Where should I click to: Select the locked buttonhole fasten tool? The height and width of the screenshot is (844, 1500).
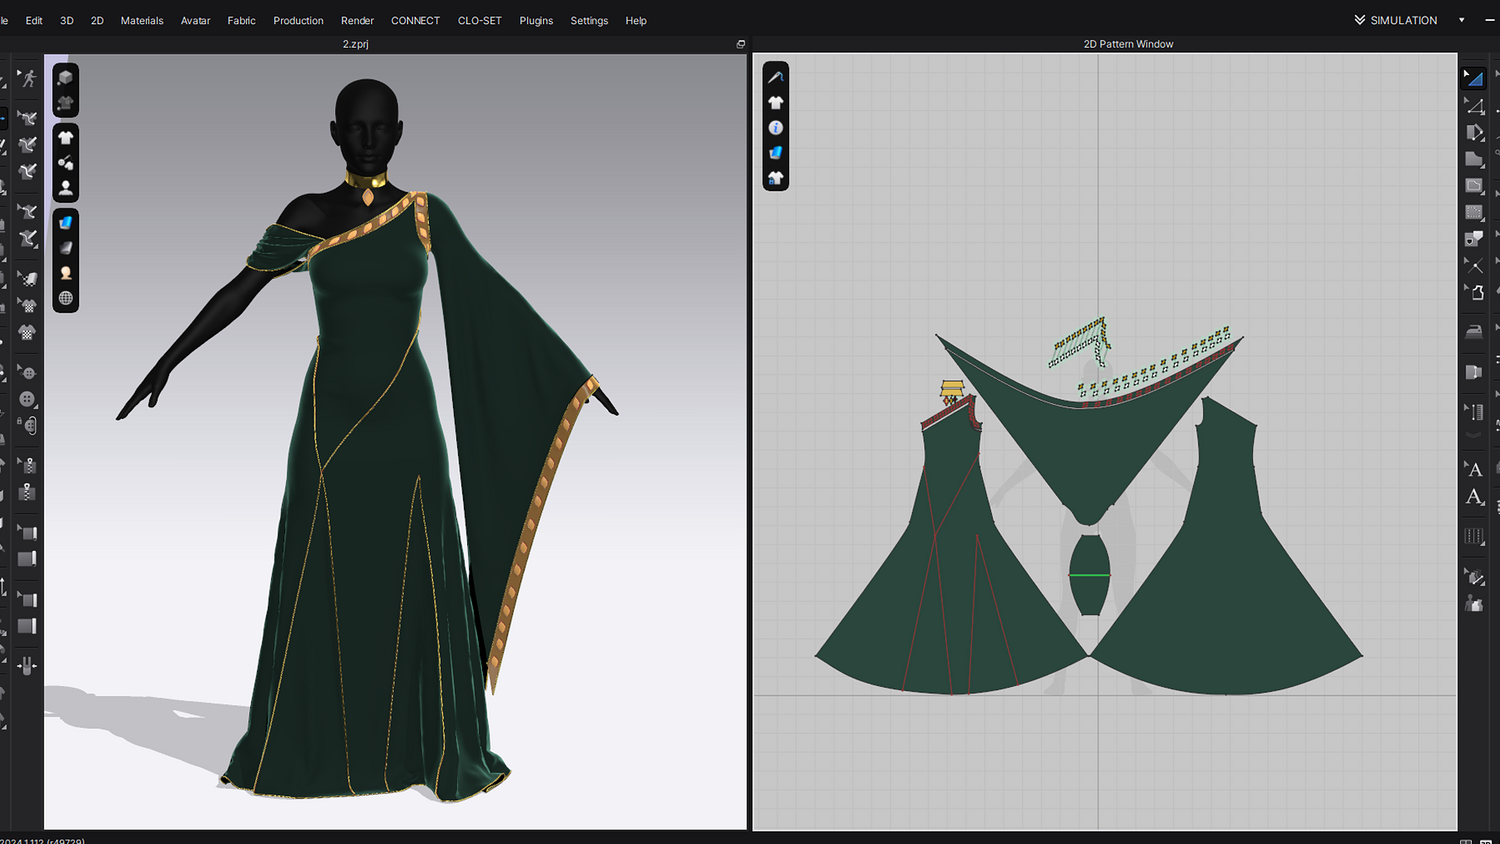pyautogui.click(x=27, y=426)
